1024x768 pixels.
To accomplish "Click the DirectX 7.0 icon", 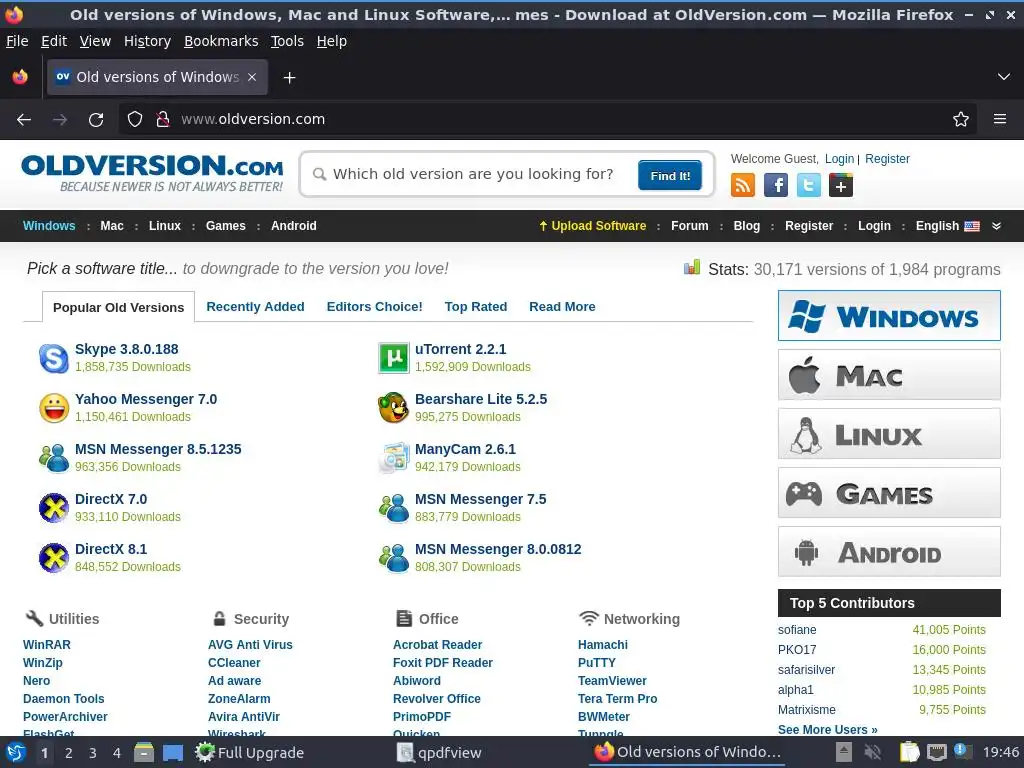I will tap(54, 508).
